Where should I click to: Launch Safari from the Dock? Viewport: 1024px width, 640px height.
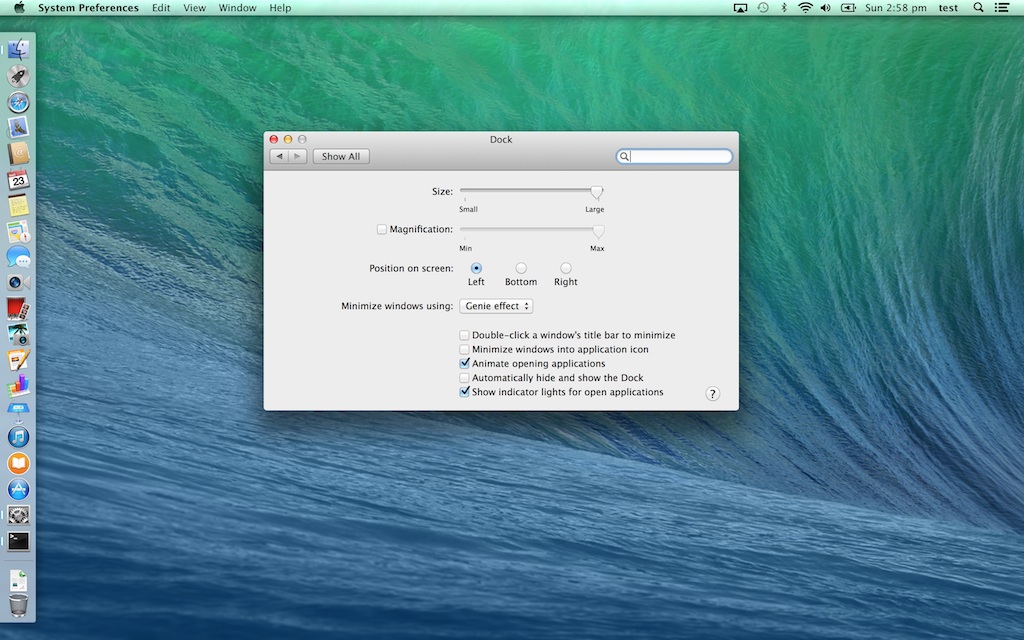(18, 102)
